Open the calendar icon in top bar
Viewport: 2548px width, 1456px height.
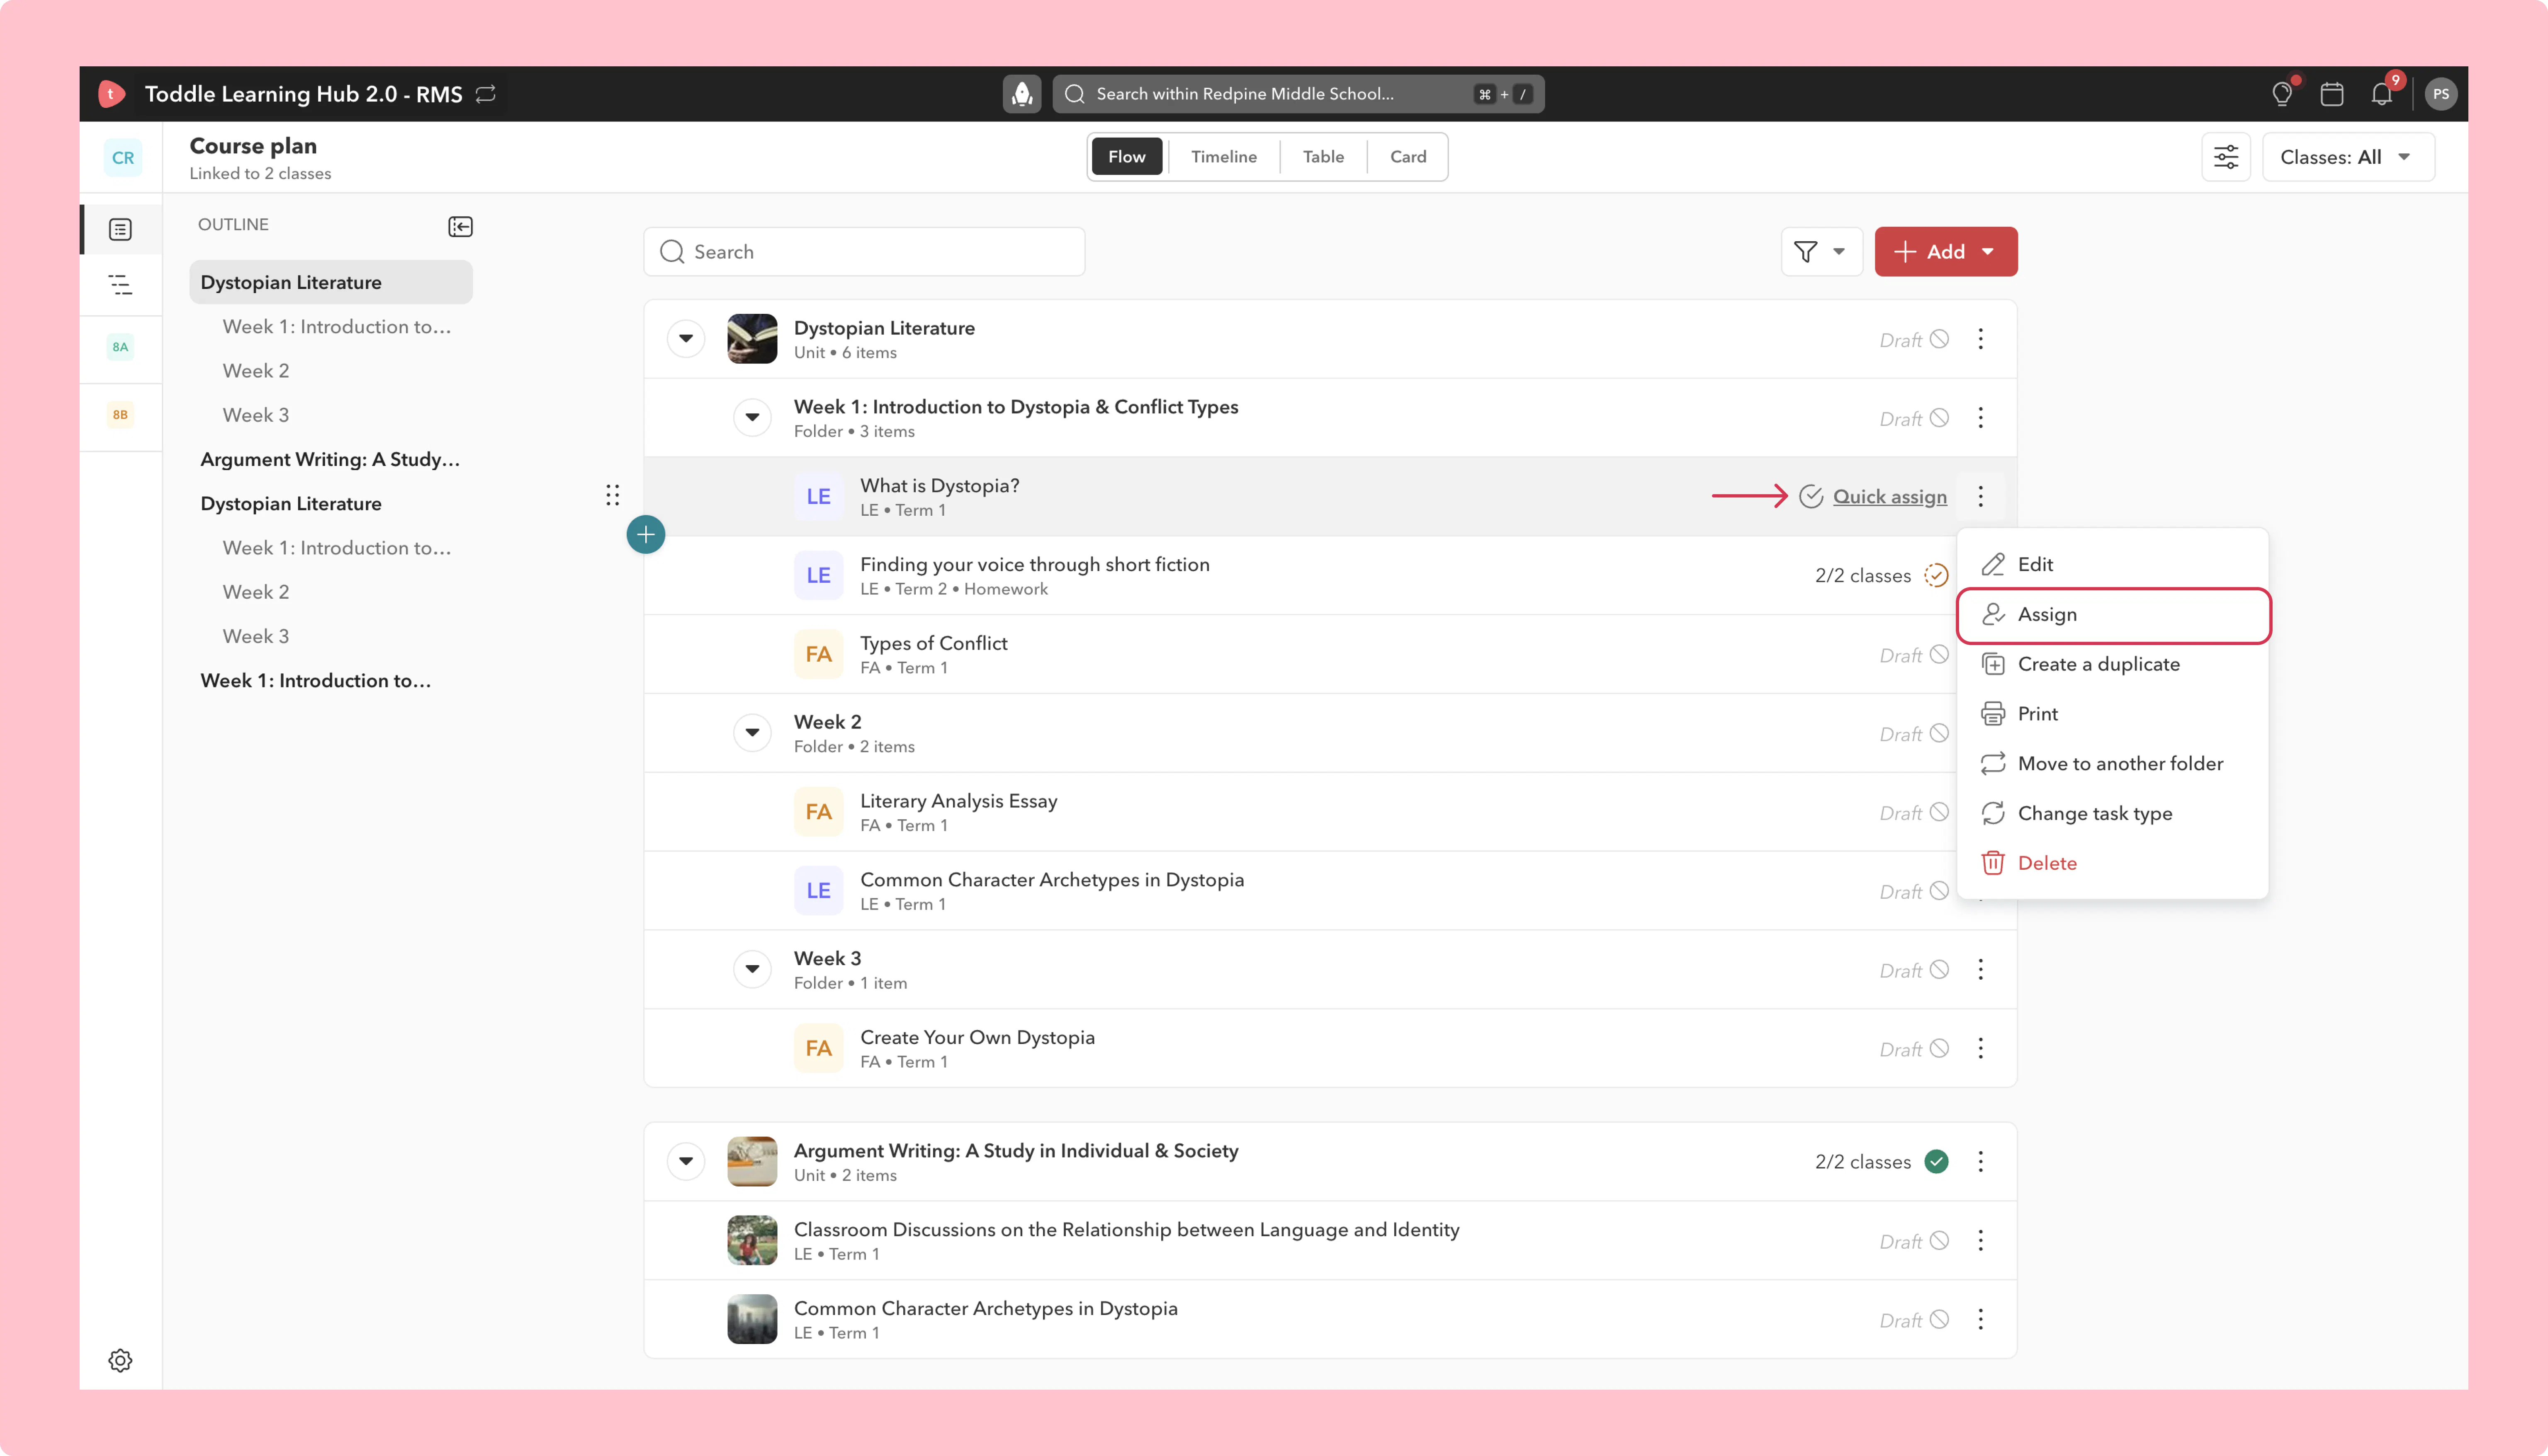coord(2332,94)
